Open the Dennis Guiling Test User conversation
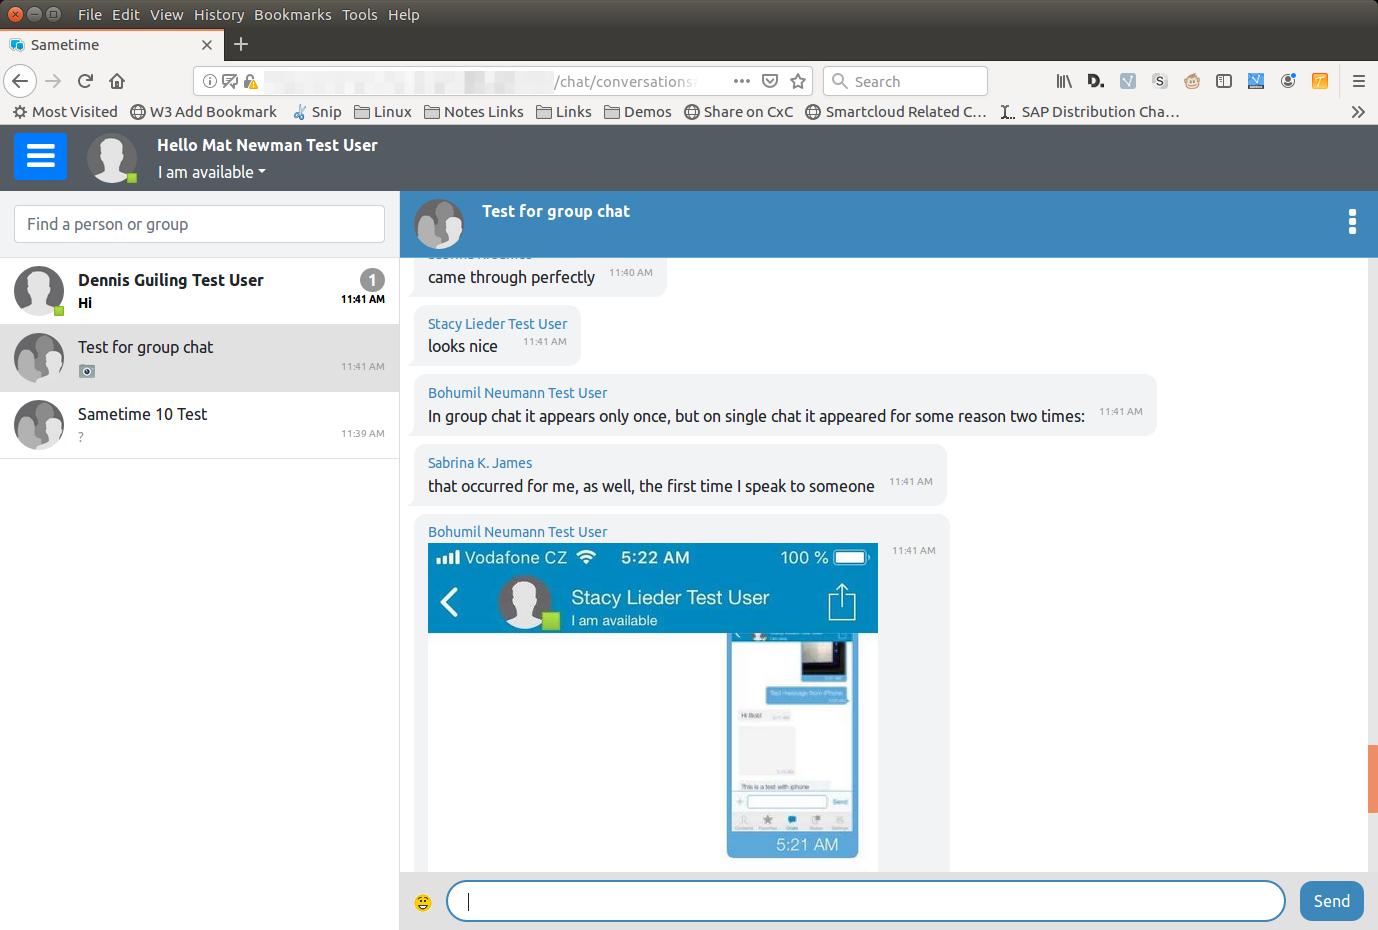This screenshot has width=1378, height=930. 199,291
